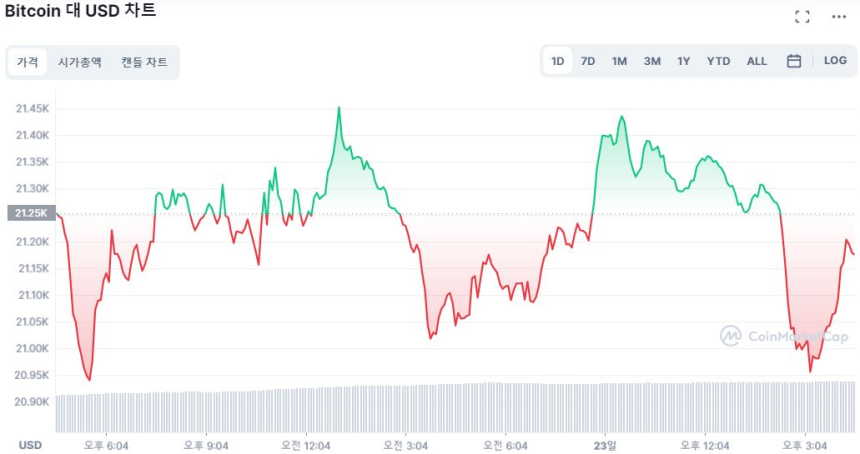Switch to the 시가총액 tab
Screen dimensions: 860x454
coord(80,62)
